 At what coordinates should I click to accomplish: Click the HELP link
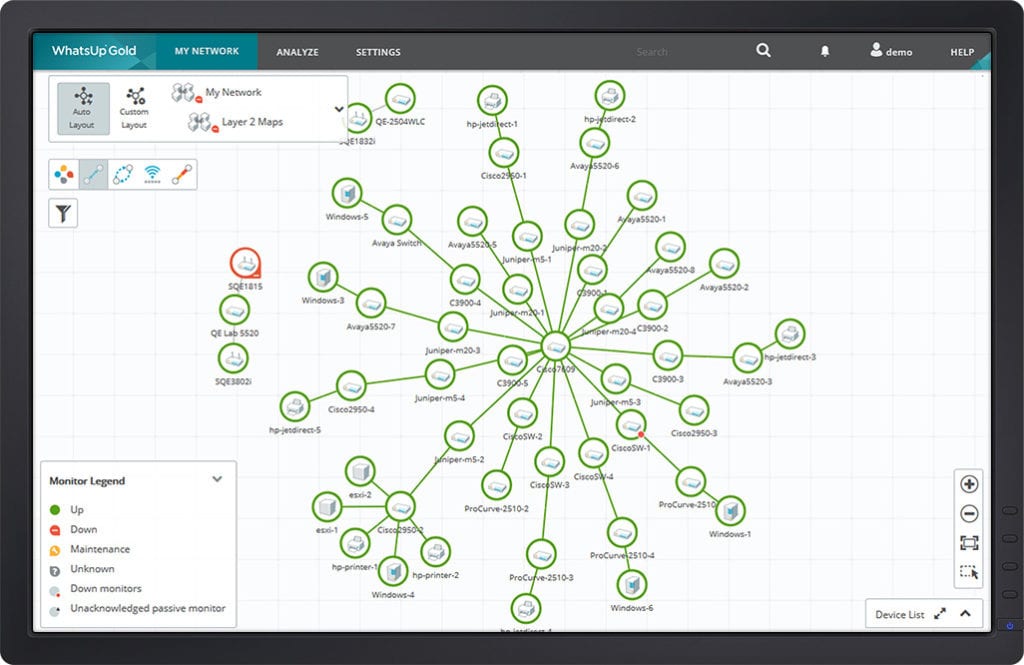(961, 51)
